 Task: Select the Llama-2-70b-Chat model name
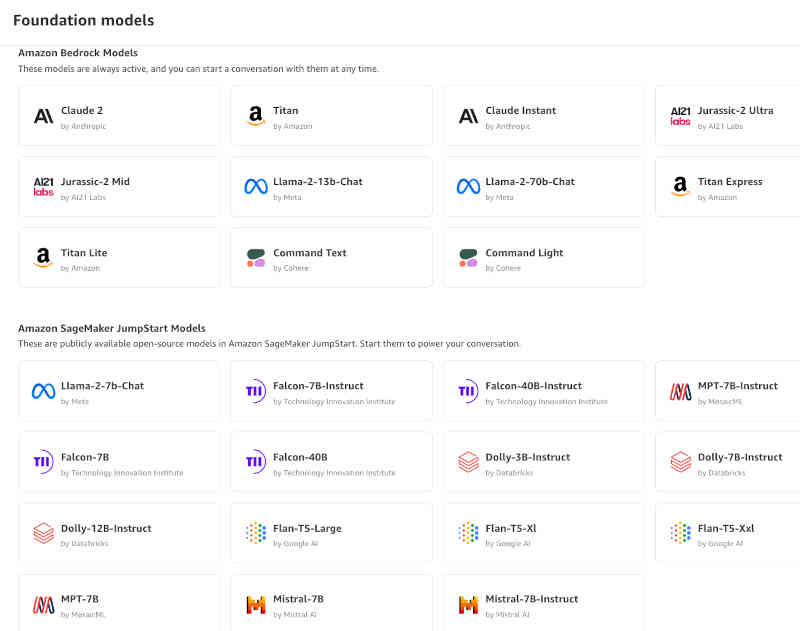[530, 182]
